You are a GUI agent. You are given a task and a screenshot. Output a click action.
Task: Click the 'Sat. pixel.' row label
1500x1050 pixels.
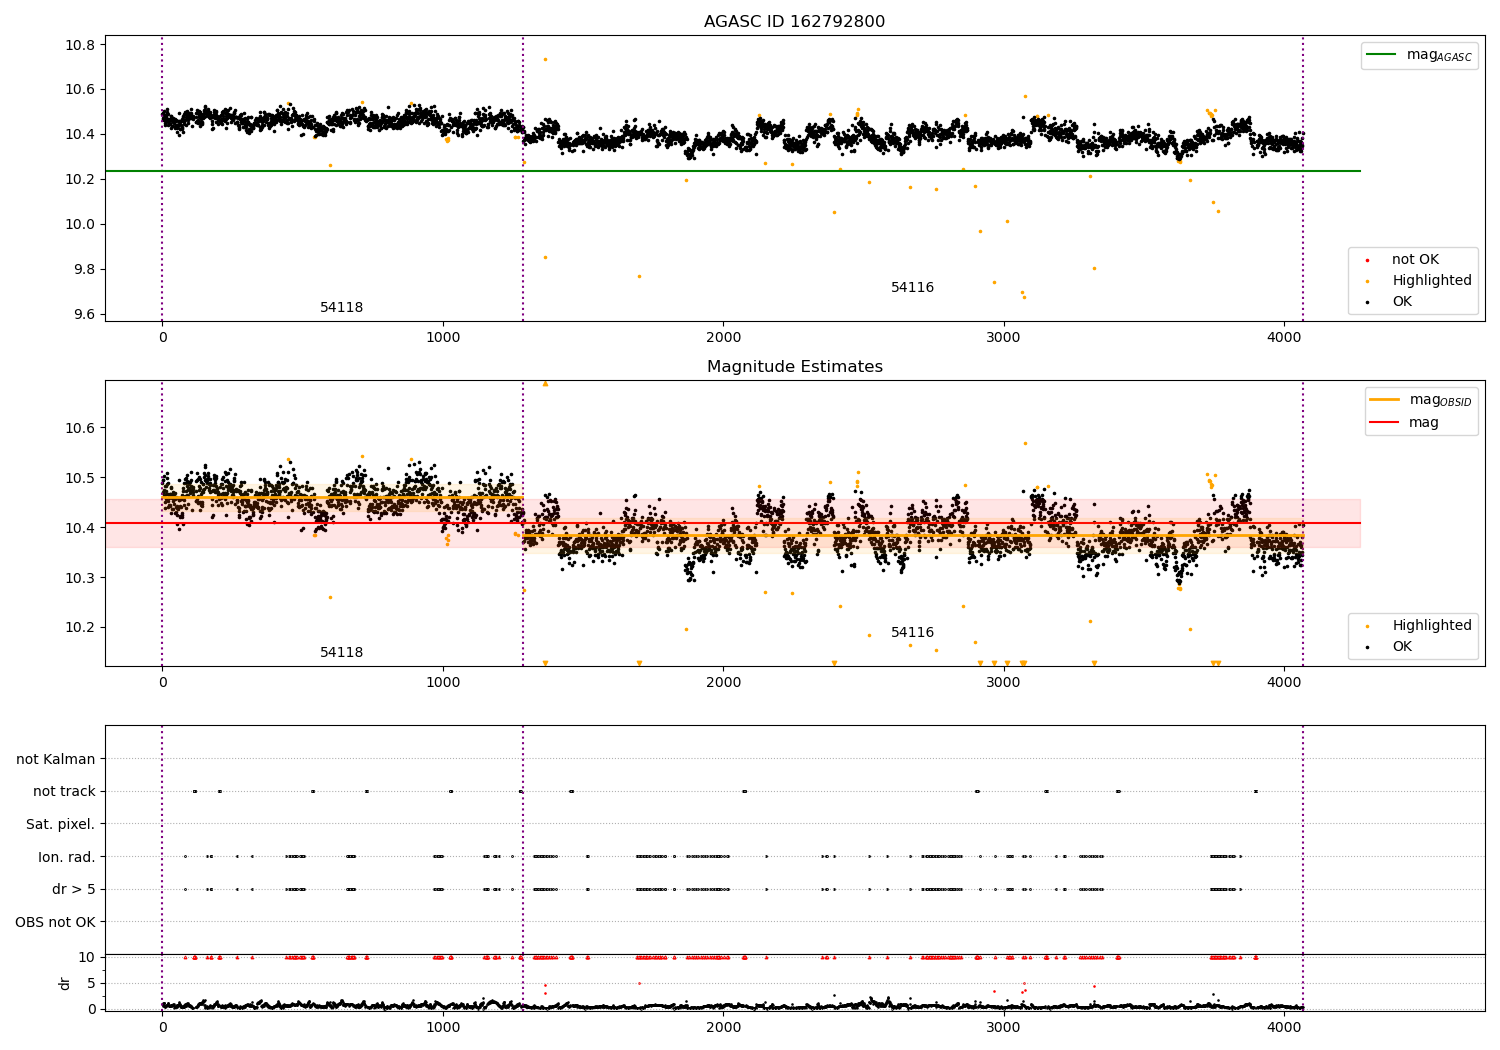[x=61, y=825]
